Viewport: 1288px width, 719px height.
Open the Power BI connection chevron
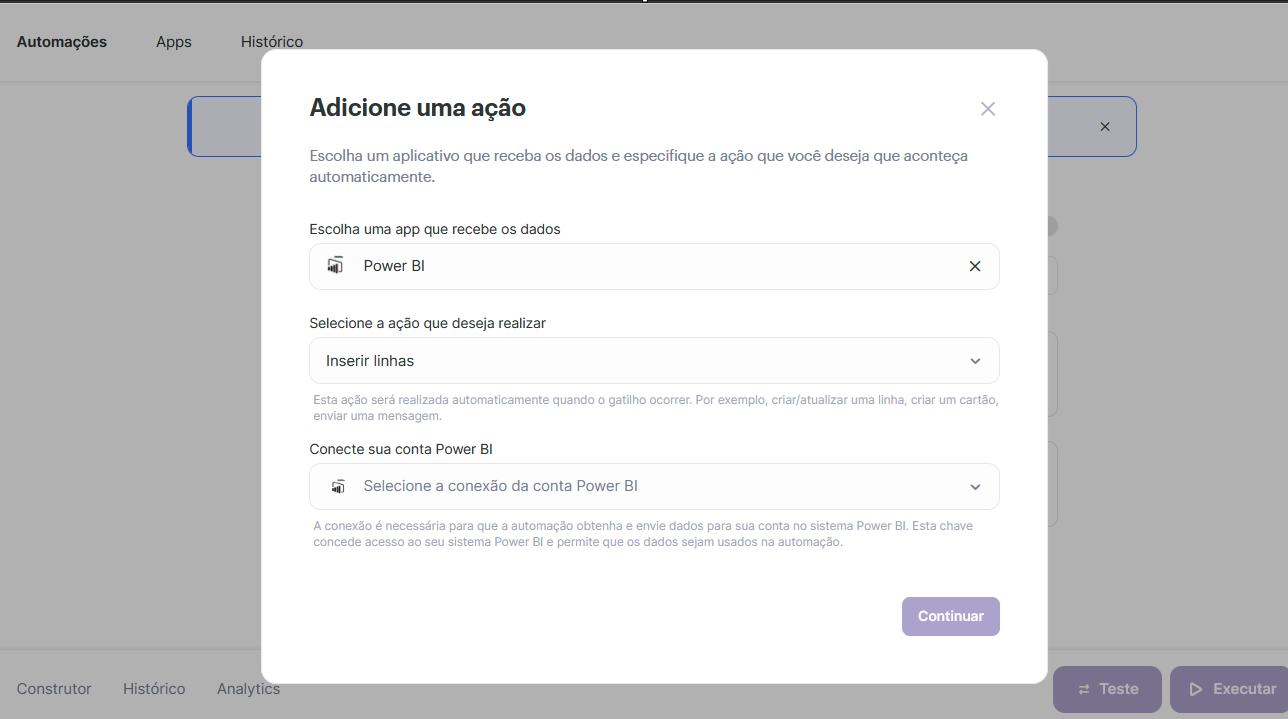pyautogui.click(x=976, y=487)
